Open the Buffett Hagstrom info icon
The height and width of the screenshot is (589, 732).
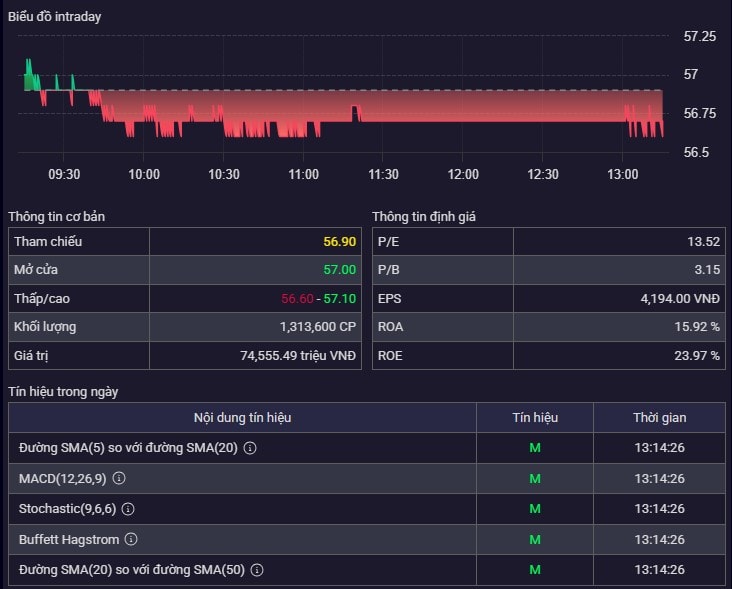pyautogui.click(x=131, y=539)
